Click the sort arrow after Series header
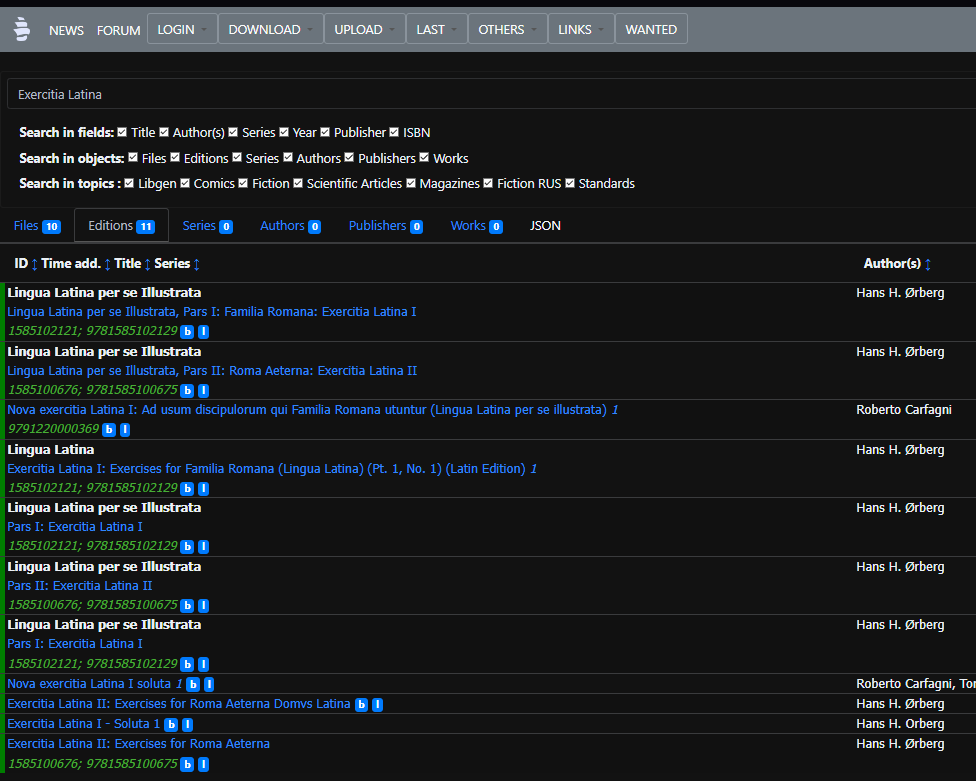Image resolution: width=976 pixels, height=781 pixels. point(197,264)
